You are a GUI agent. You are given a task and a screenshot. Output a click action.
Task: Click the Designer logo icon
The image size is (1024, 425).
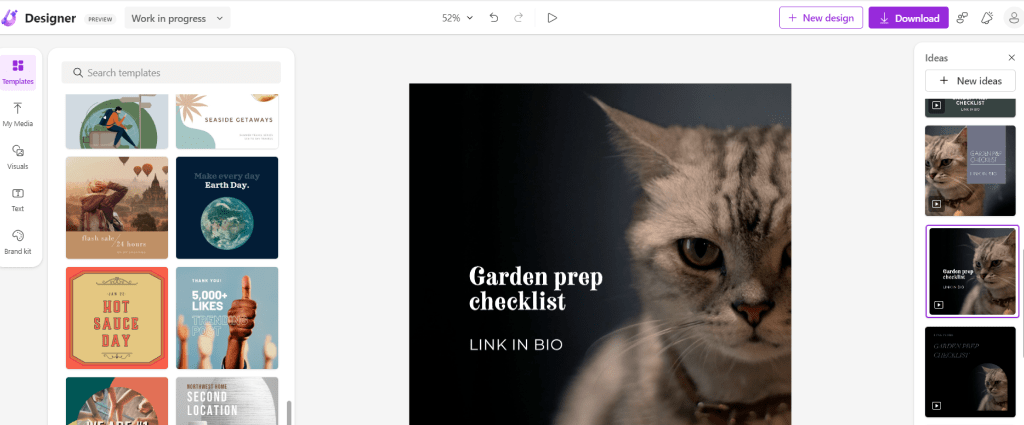click(x=9, y=18)
